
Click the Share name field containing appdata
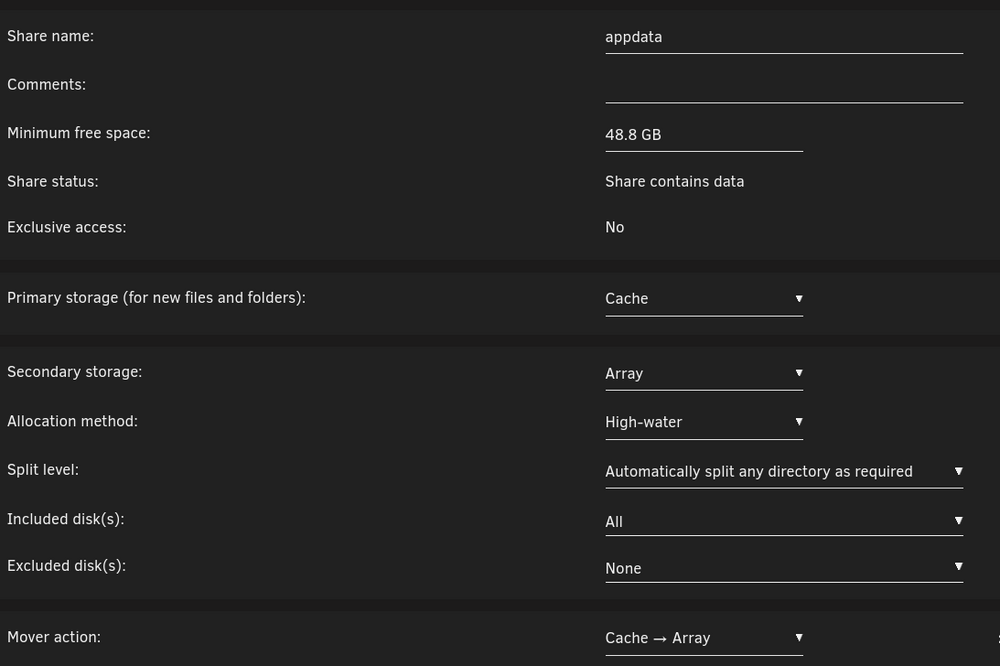click(784, 38)
